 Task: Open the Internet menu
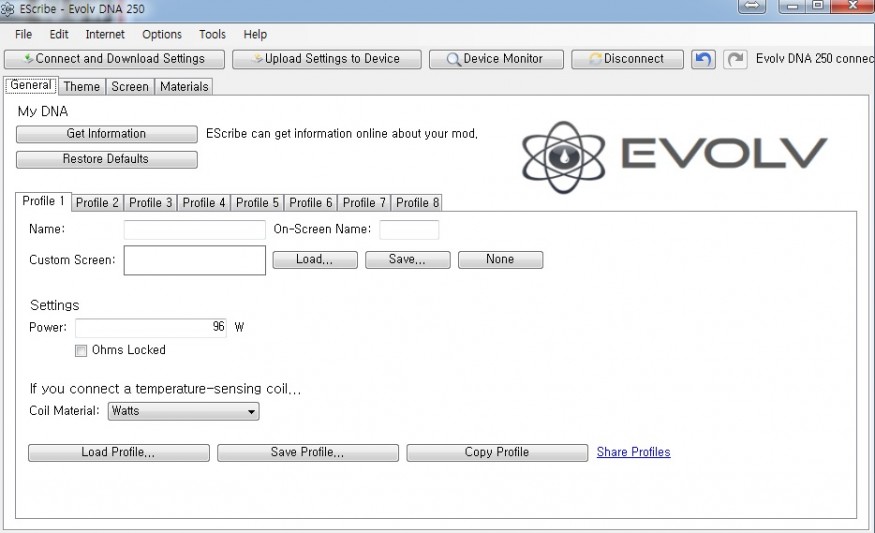tap(105, 35)
